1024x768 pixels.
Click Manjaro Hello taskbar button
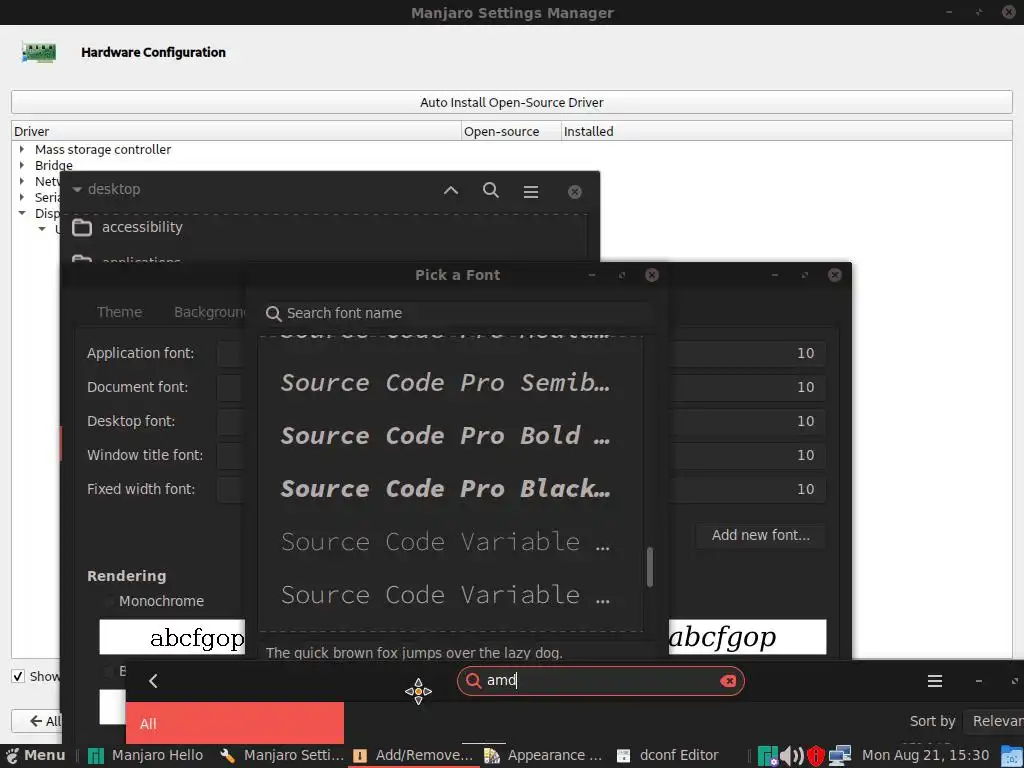coord(146,756)
